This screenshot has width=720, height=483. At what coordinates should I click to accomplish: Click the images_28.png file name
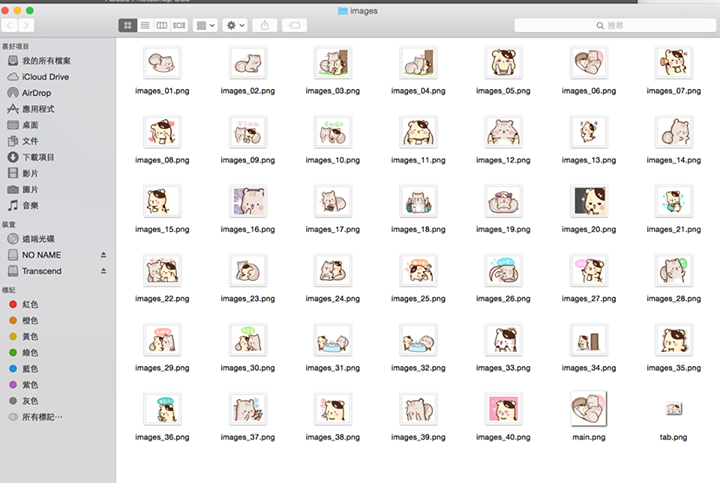tap(674, 299)
